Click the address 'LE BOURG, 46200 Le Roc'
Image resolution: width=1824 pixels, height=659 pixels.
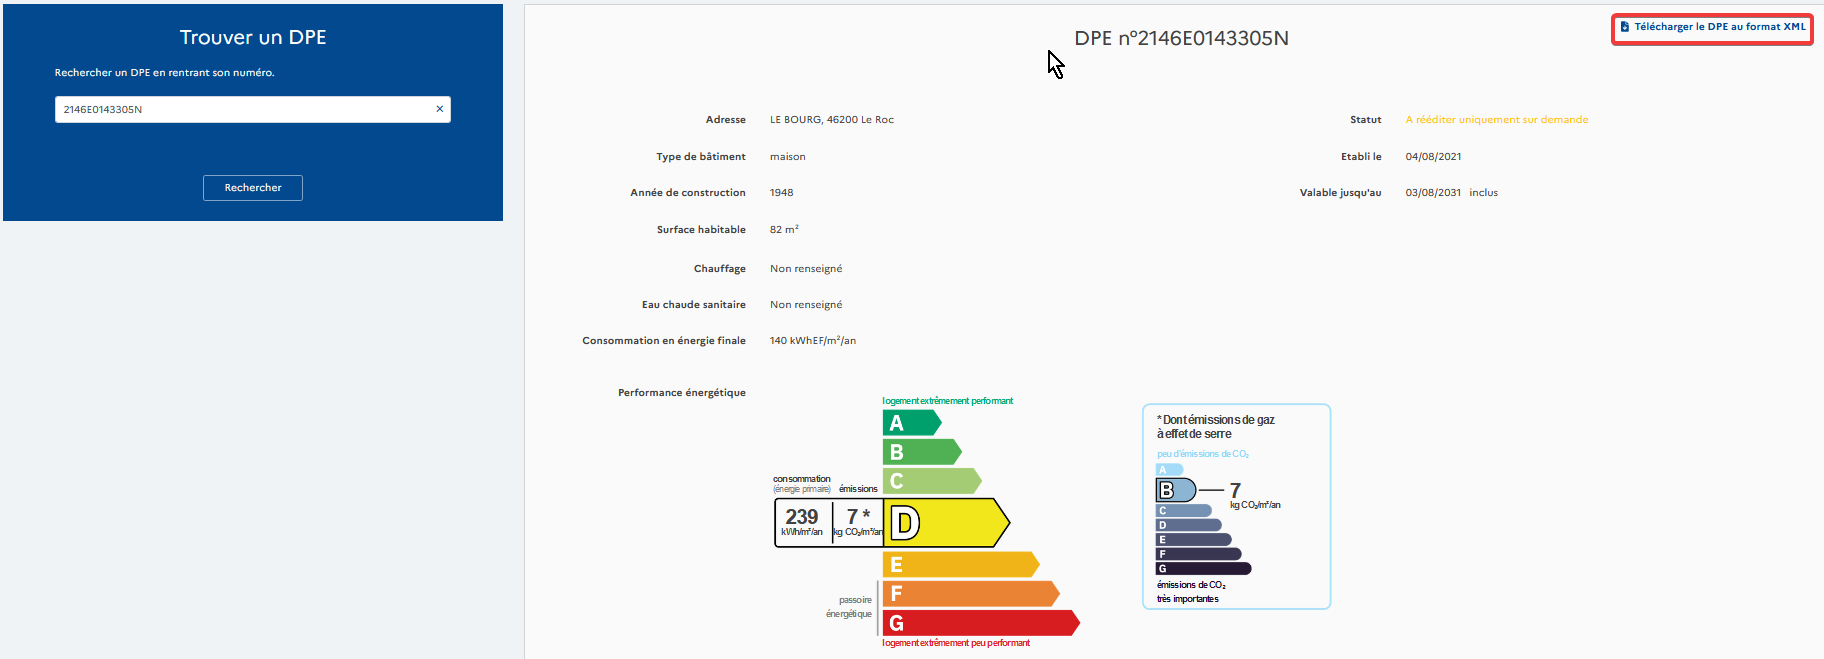(x=832, y=120)
